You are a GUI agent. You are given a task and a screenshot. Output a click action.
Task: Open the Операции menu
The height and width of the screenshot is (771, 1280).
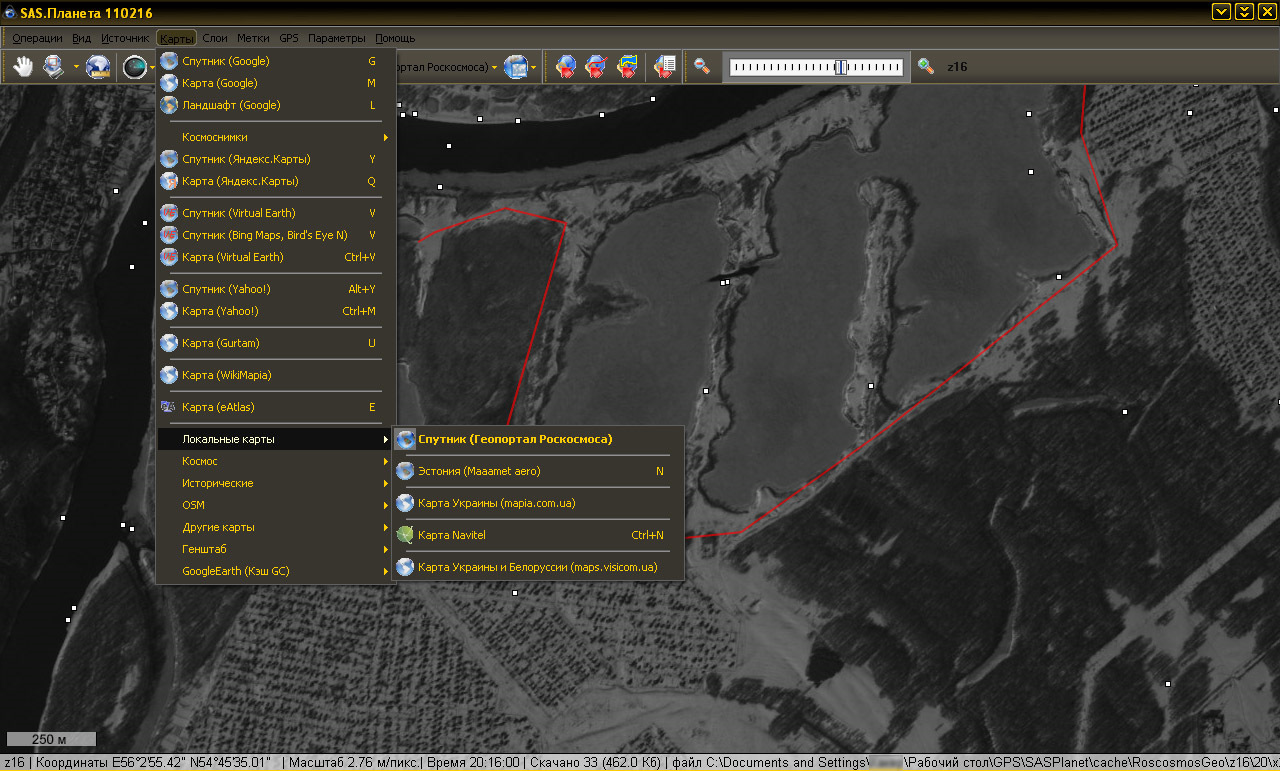[x=37, y=38]
